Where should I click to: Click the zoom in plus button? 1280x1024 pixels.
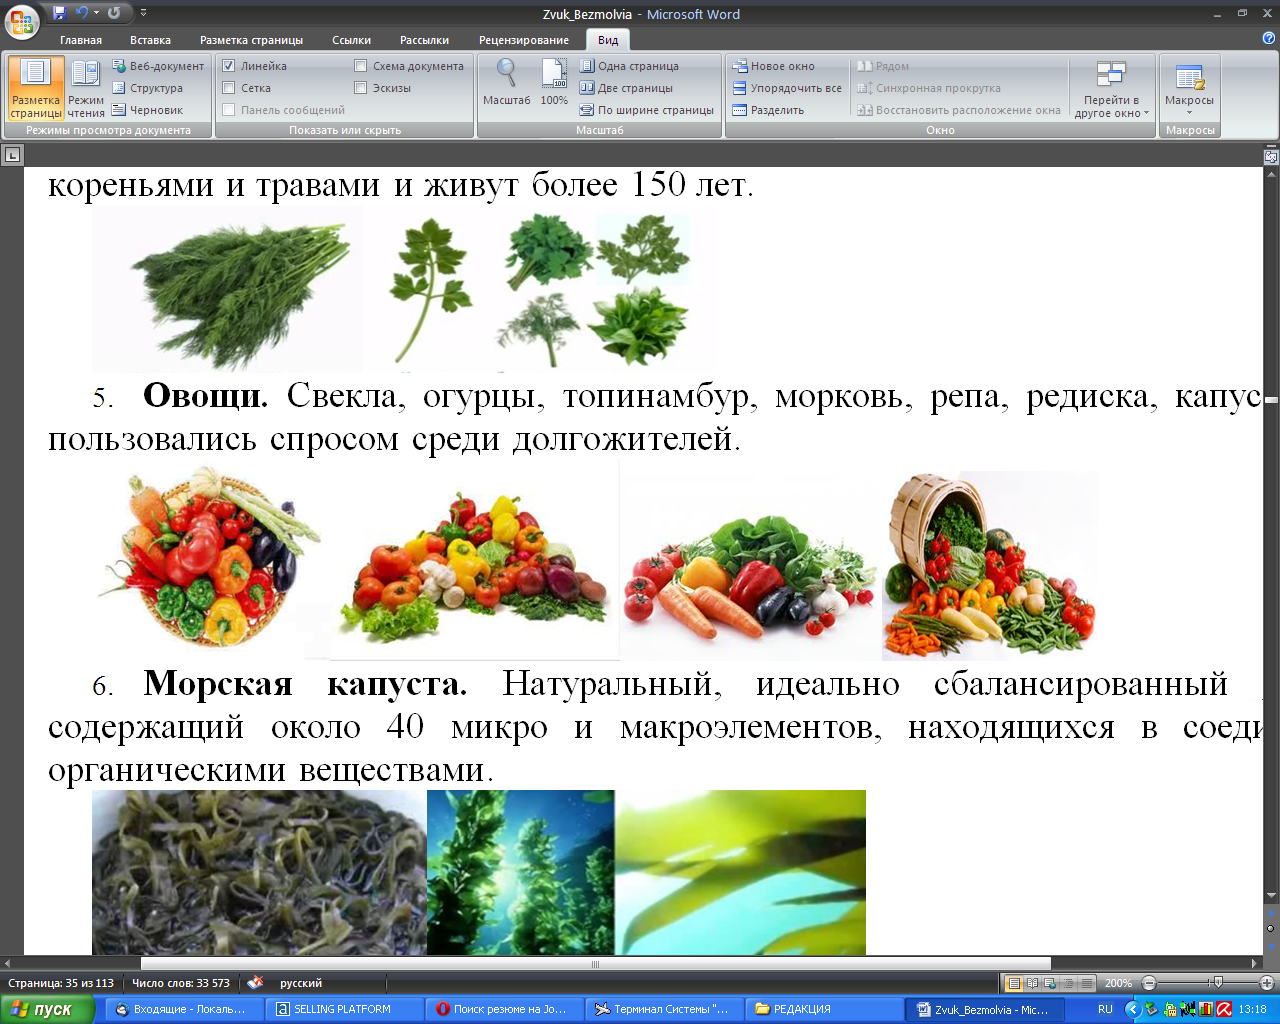click(1267, 983)
